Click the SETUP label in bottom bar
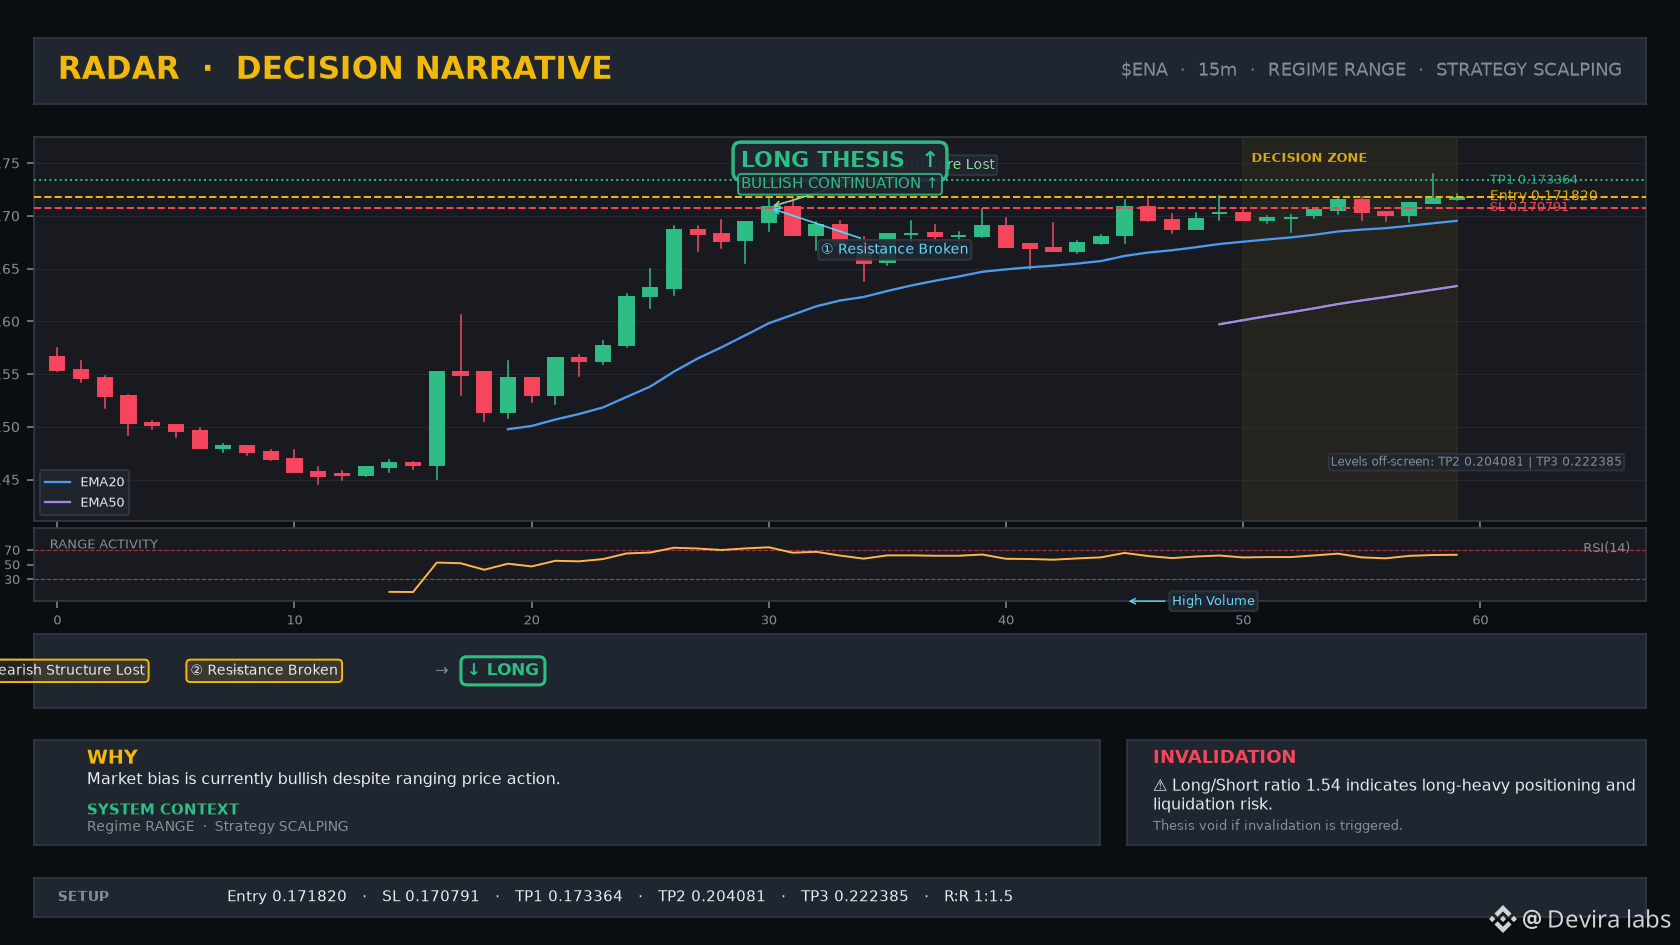The image size is (1680, 945). (83, 897)
